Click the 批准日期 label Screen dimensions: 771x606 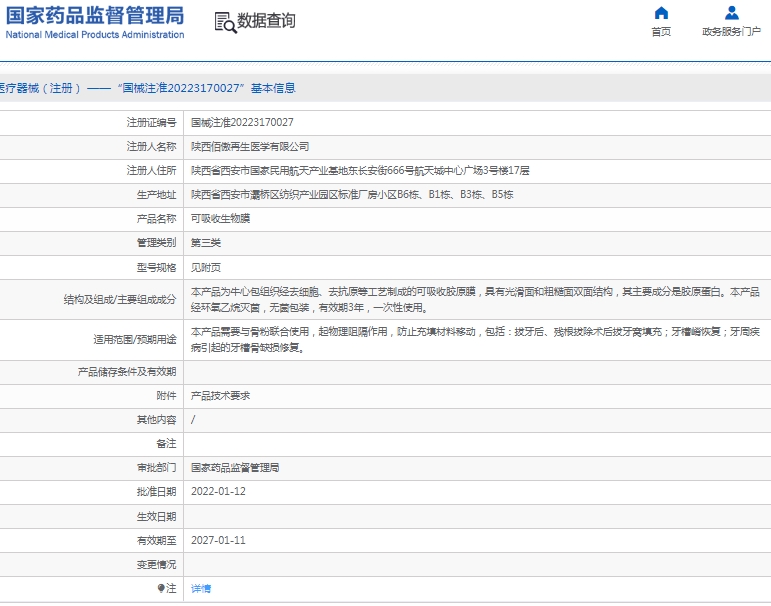point(156,492)
